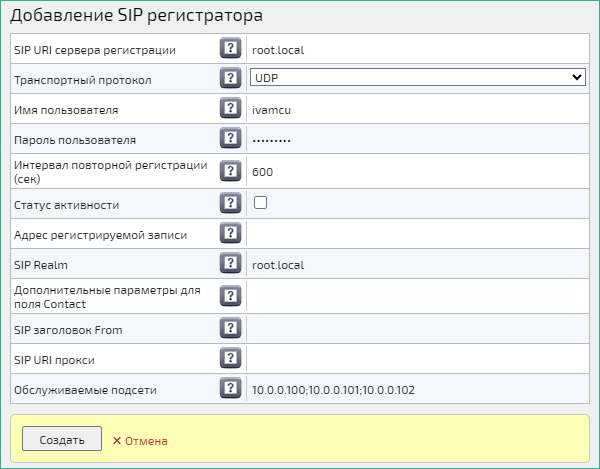Show help for Обслуживаемые подсети

230,388
